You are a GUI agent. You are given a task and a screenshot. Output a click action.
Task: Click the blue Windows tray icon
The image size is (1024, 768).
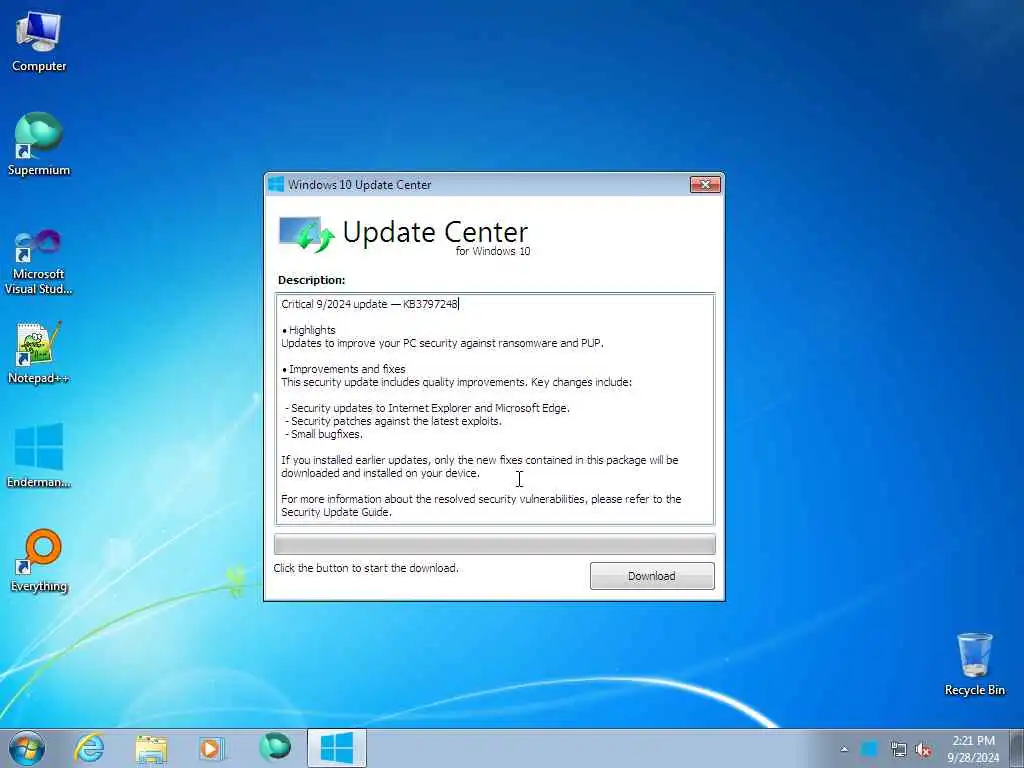(x=869, y=749)
